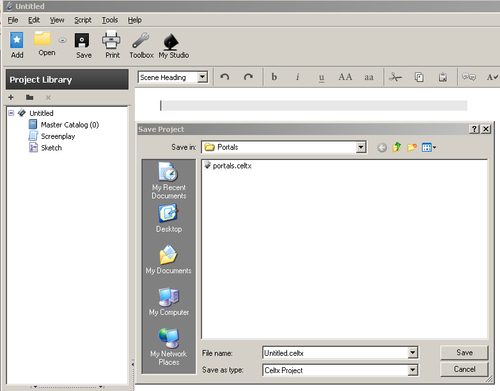Expand the File name dropdown arrow
The width and height of the screenshot is (500, 391).
(413, 353)
